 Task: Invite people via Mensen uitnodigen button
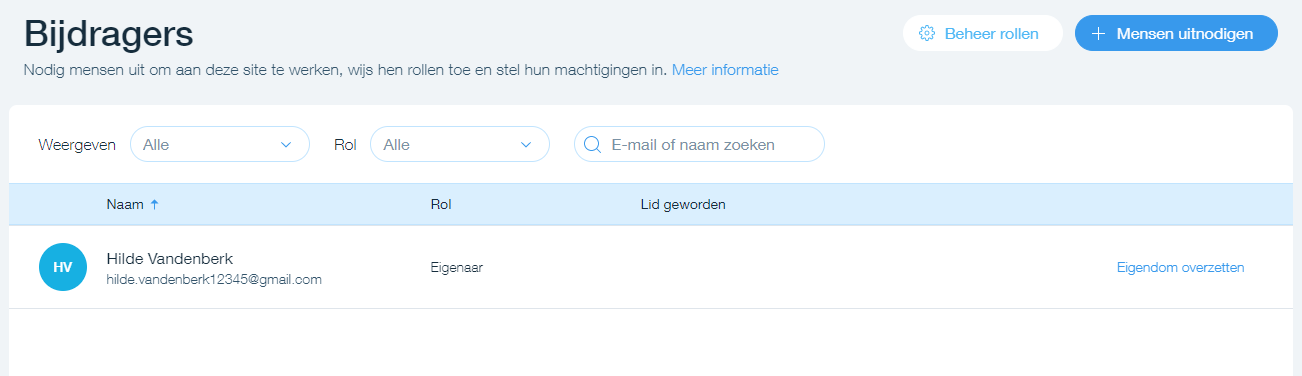[1176, 33]
